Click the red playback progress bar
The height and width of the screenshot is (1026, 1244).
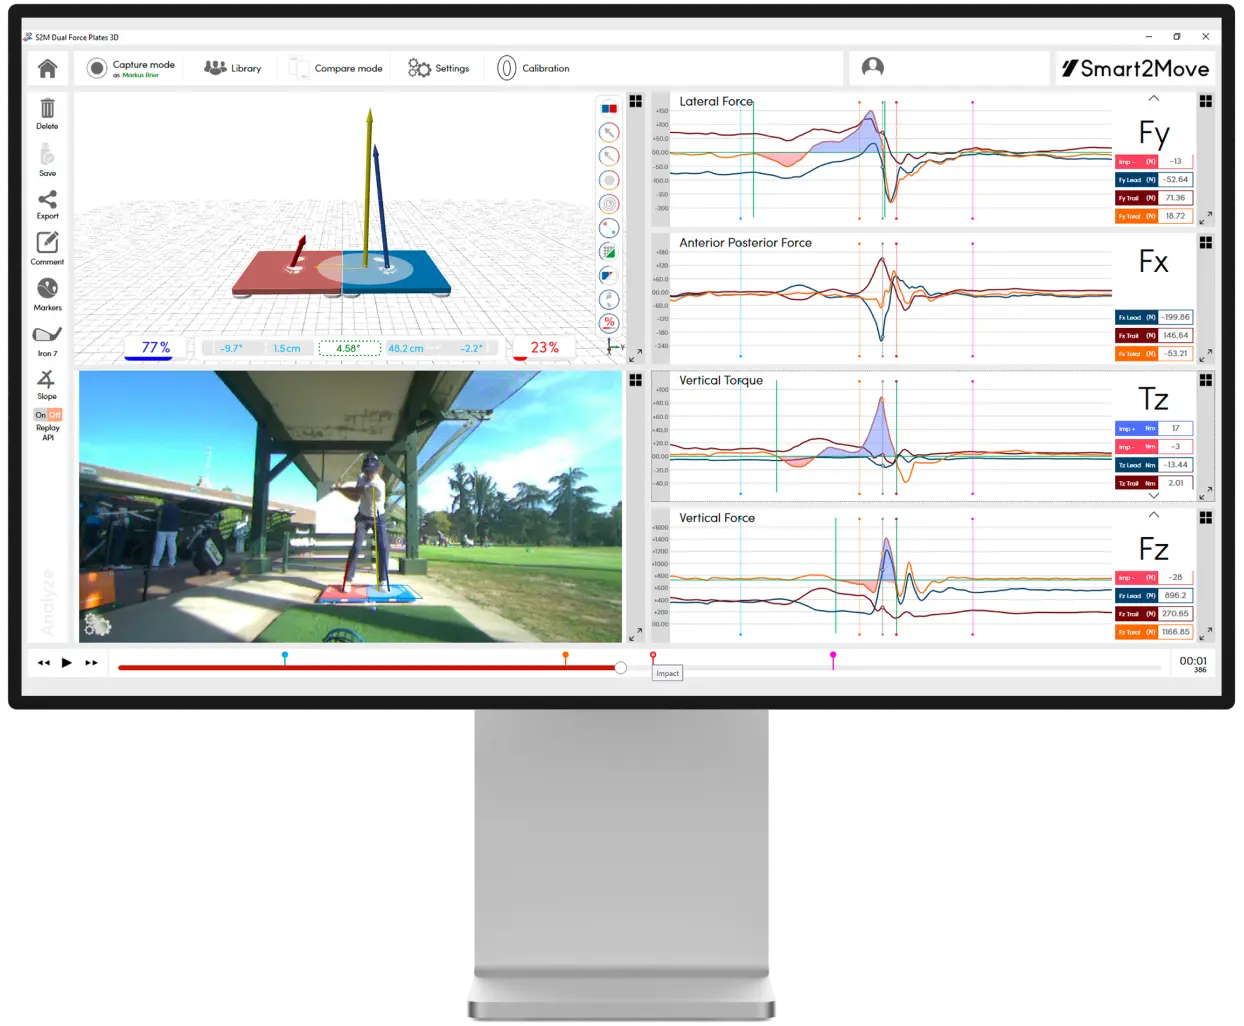[x=368, y=667]
